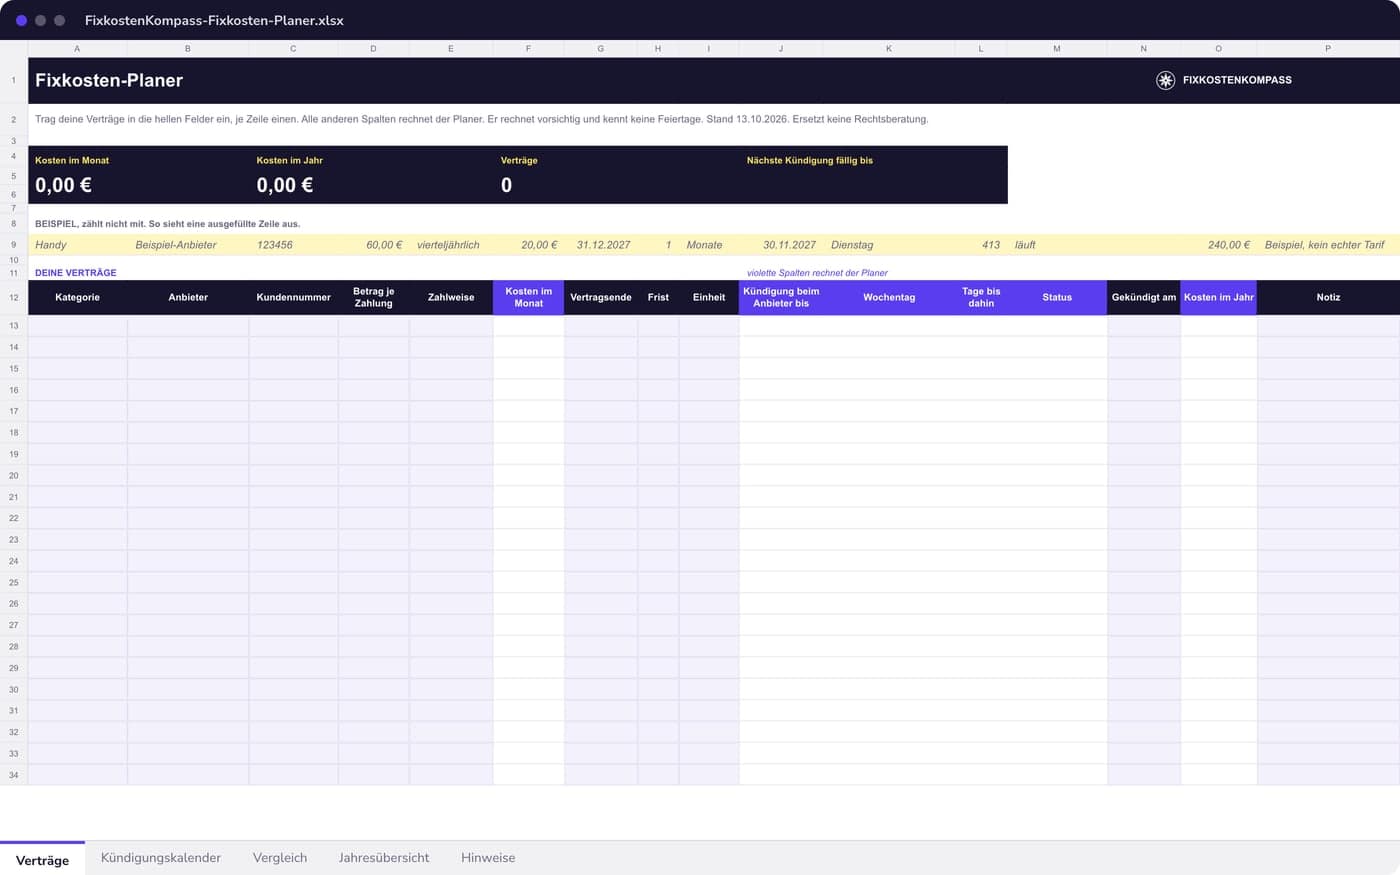Go to the Jahresübersicht sheet tab
The image size is (1400, 875).
tap(384, 858)
